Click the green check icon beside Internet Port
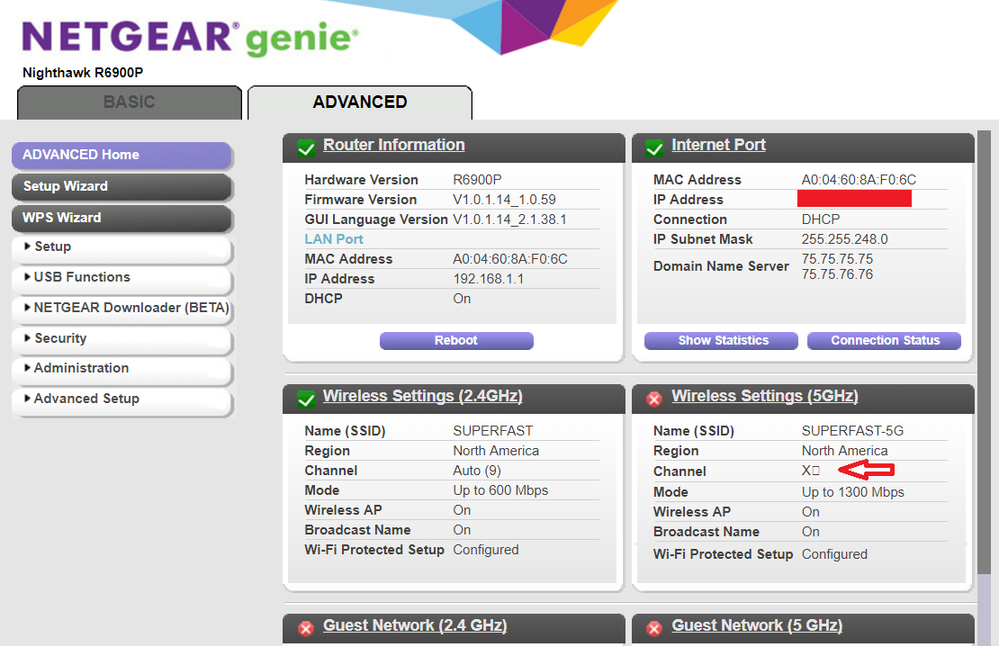Viewport: 999px width, 646px height. click(x=654, y=148)
